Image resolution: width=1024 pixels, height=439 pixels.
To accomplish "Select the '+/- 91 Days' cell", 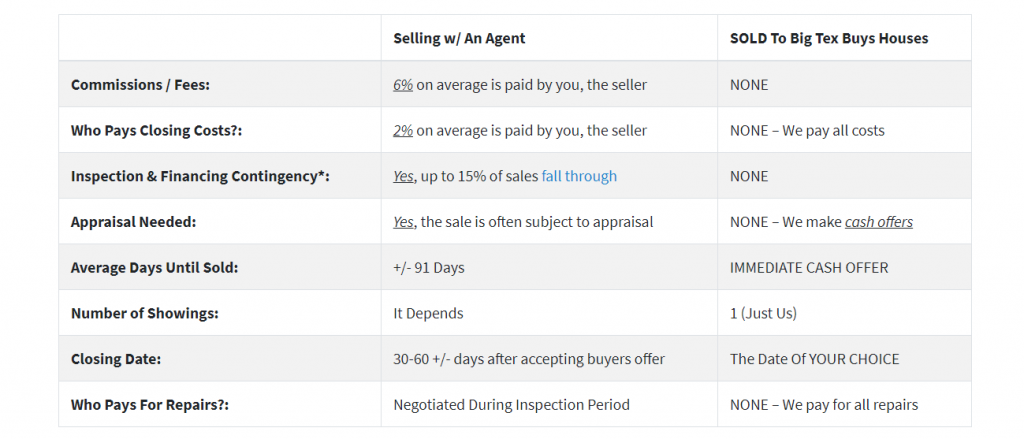I will 428,268.
